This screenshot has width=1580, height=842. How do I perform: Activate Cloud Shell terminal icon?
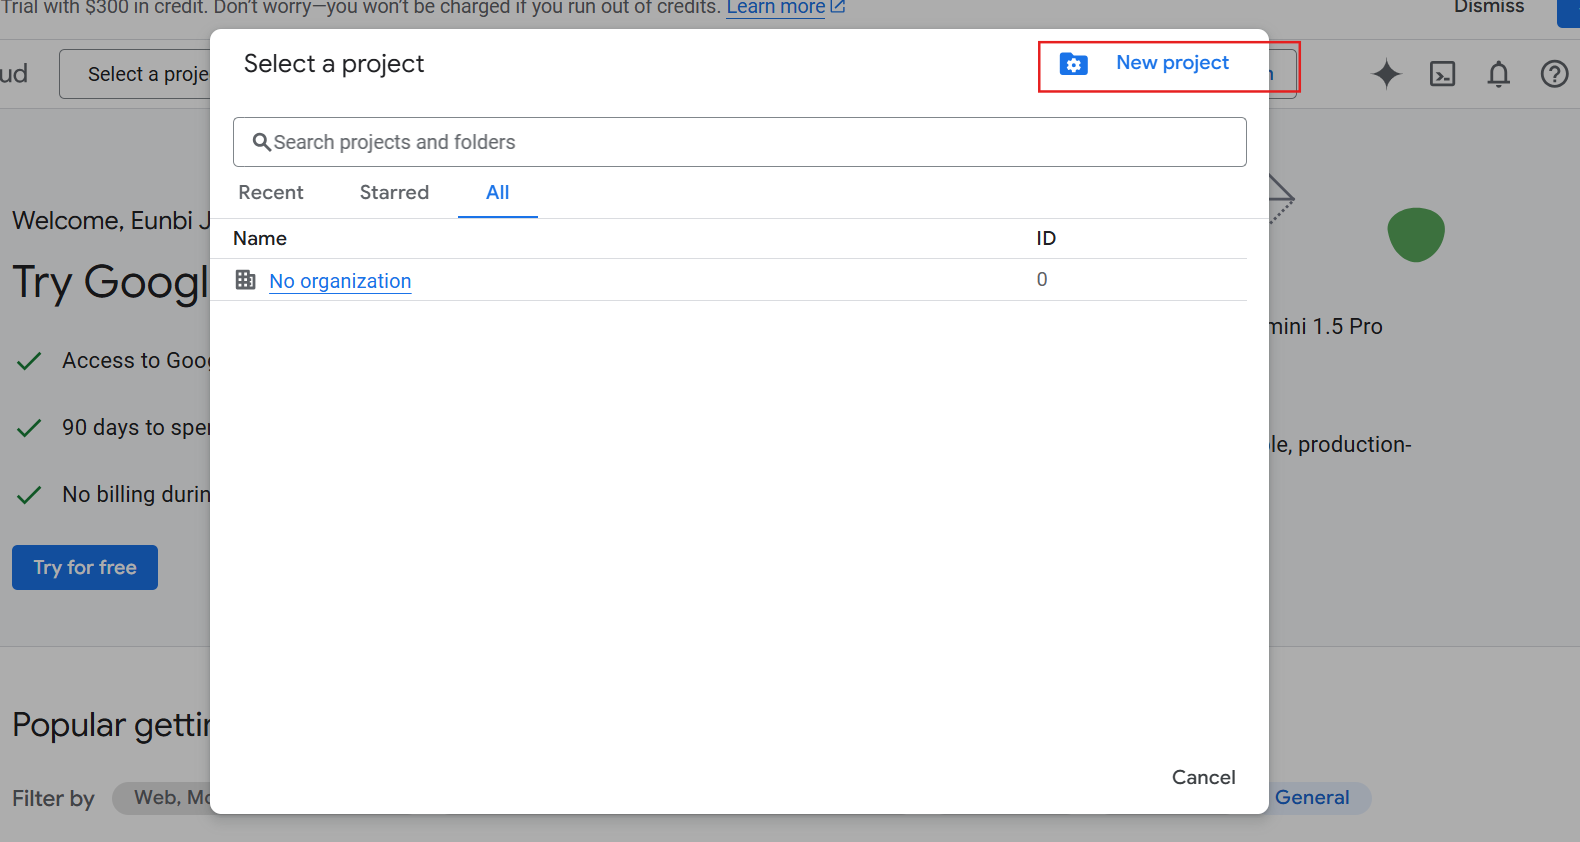[x=1442, y=74]
